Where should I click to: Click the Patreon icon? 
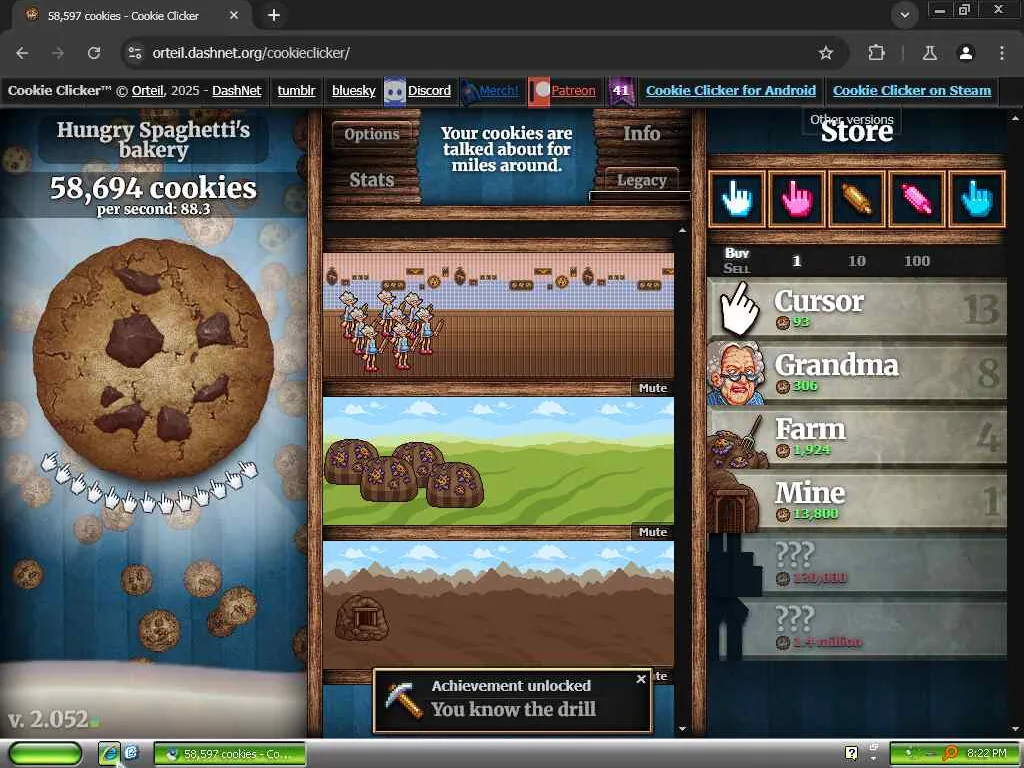[539, 91]
